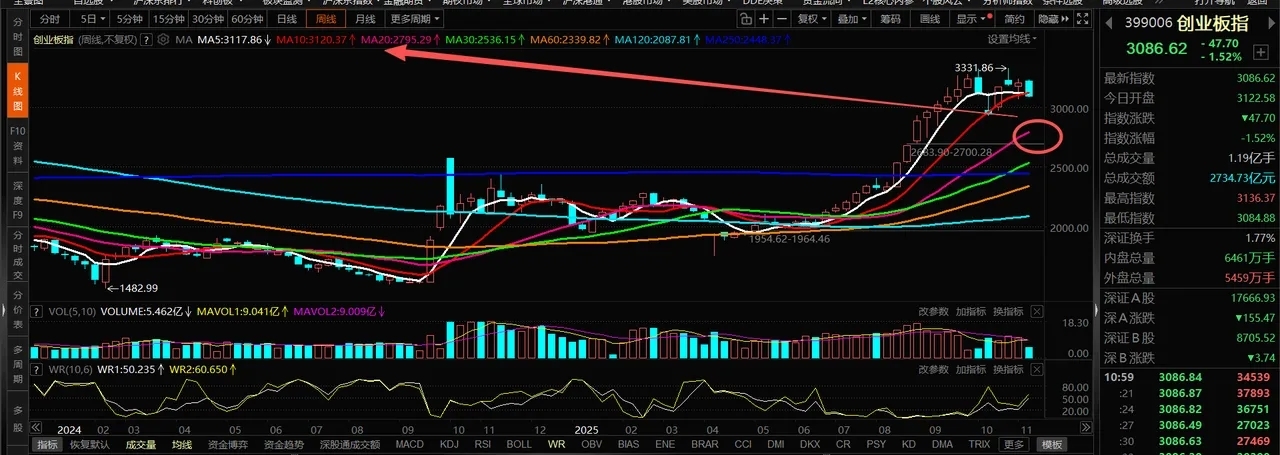Switch to 60分钟 period
The height and width of the screenshot is (455, 1280).
pos(246,19)
